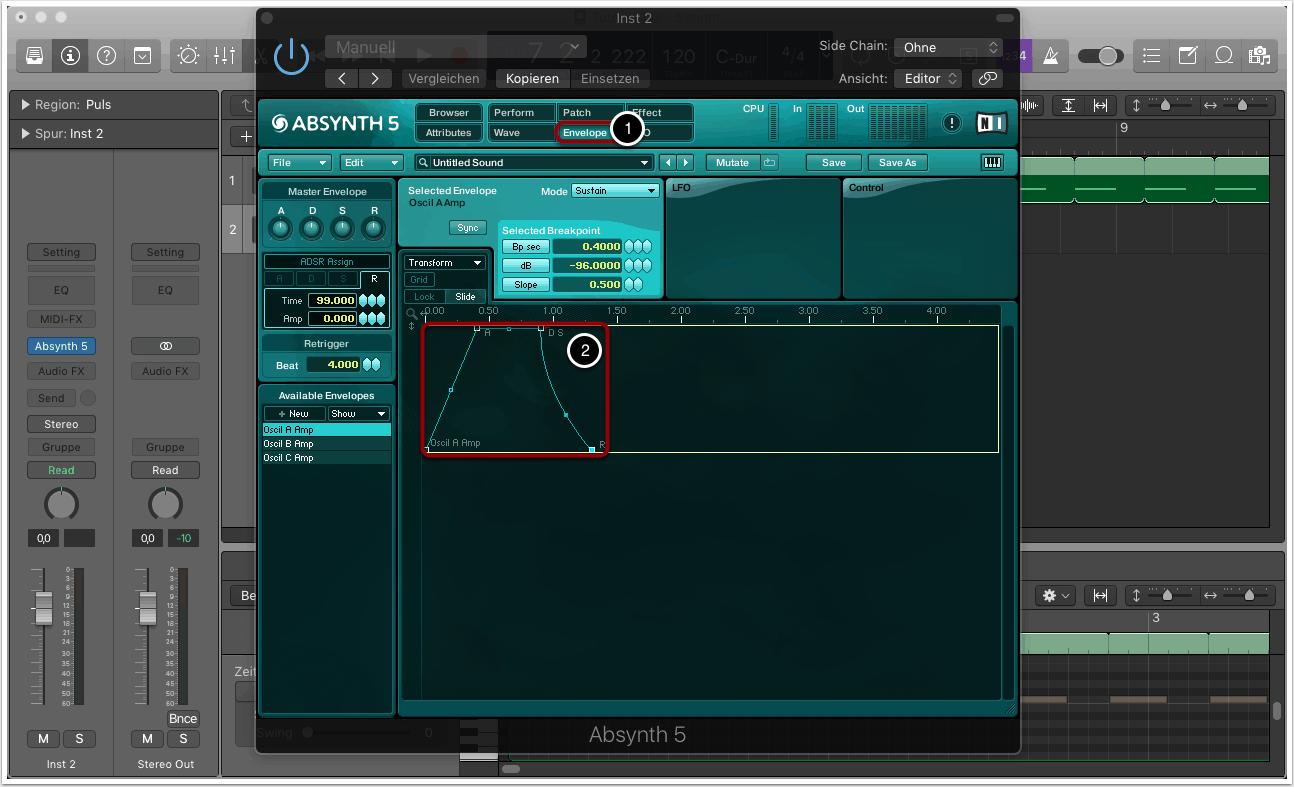Toggle the plugin power bypass button
Image resolution: width=1294 pixels, height=787 pixels.
[291, 56]
